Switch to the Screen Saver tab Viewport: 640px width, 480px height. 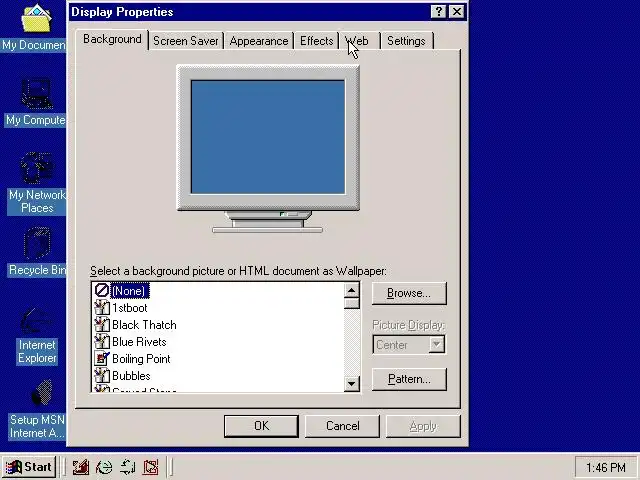(186, 41)
